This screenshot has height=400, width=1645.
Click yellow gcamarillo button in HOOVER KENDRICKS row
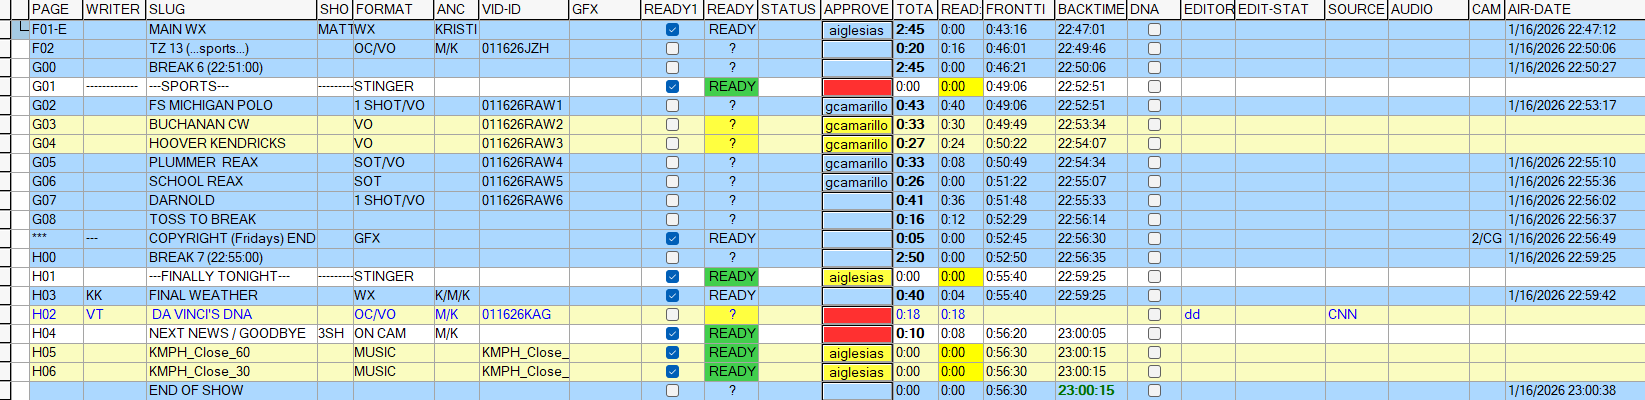(x=856, y=145)
